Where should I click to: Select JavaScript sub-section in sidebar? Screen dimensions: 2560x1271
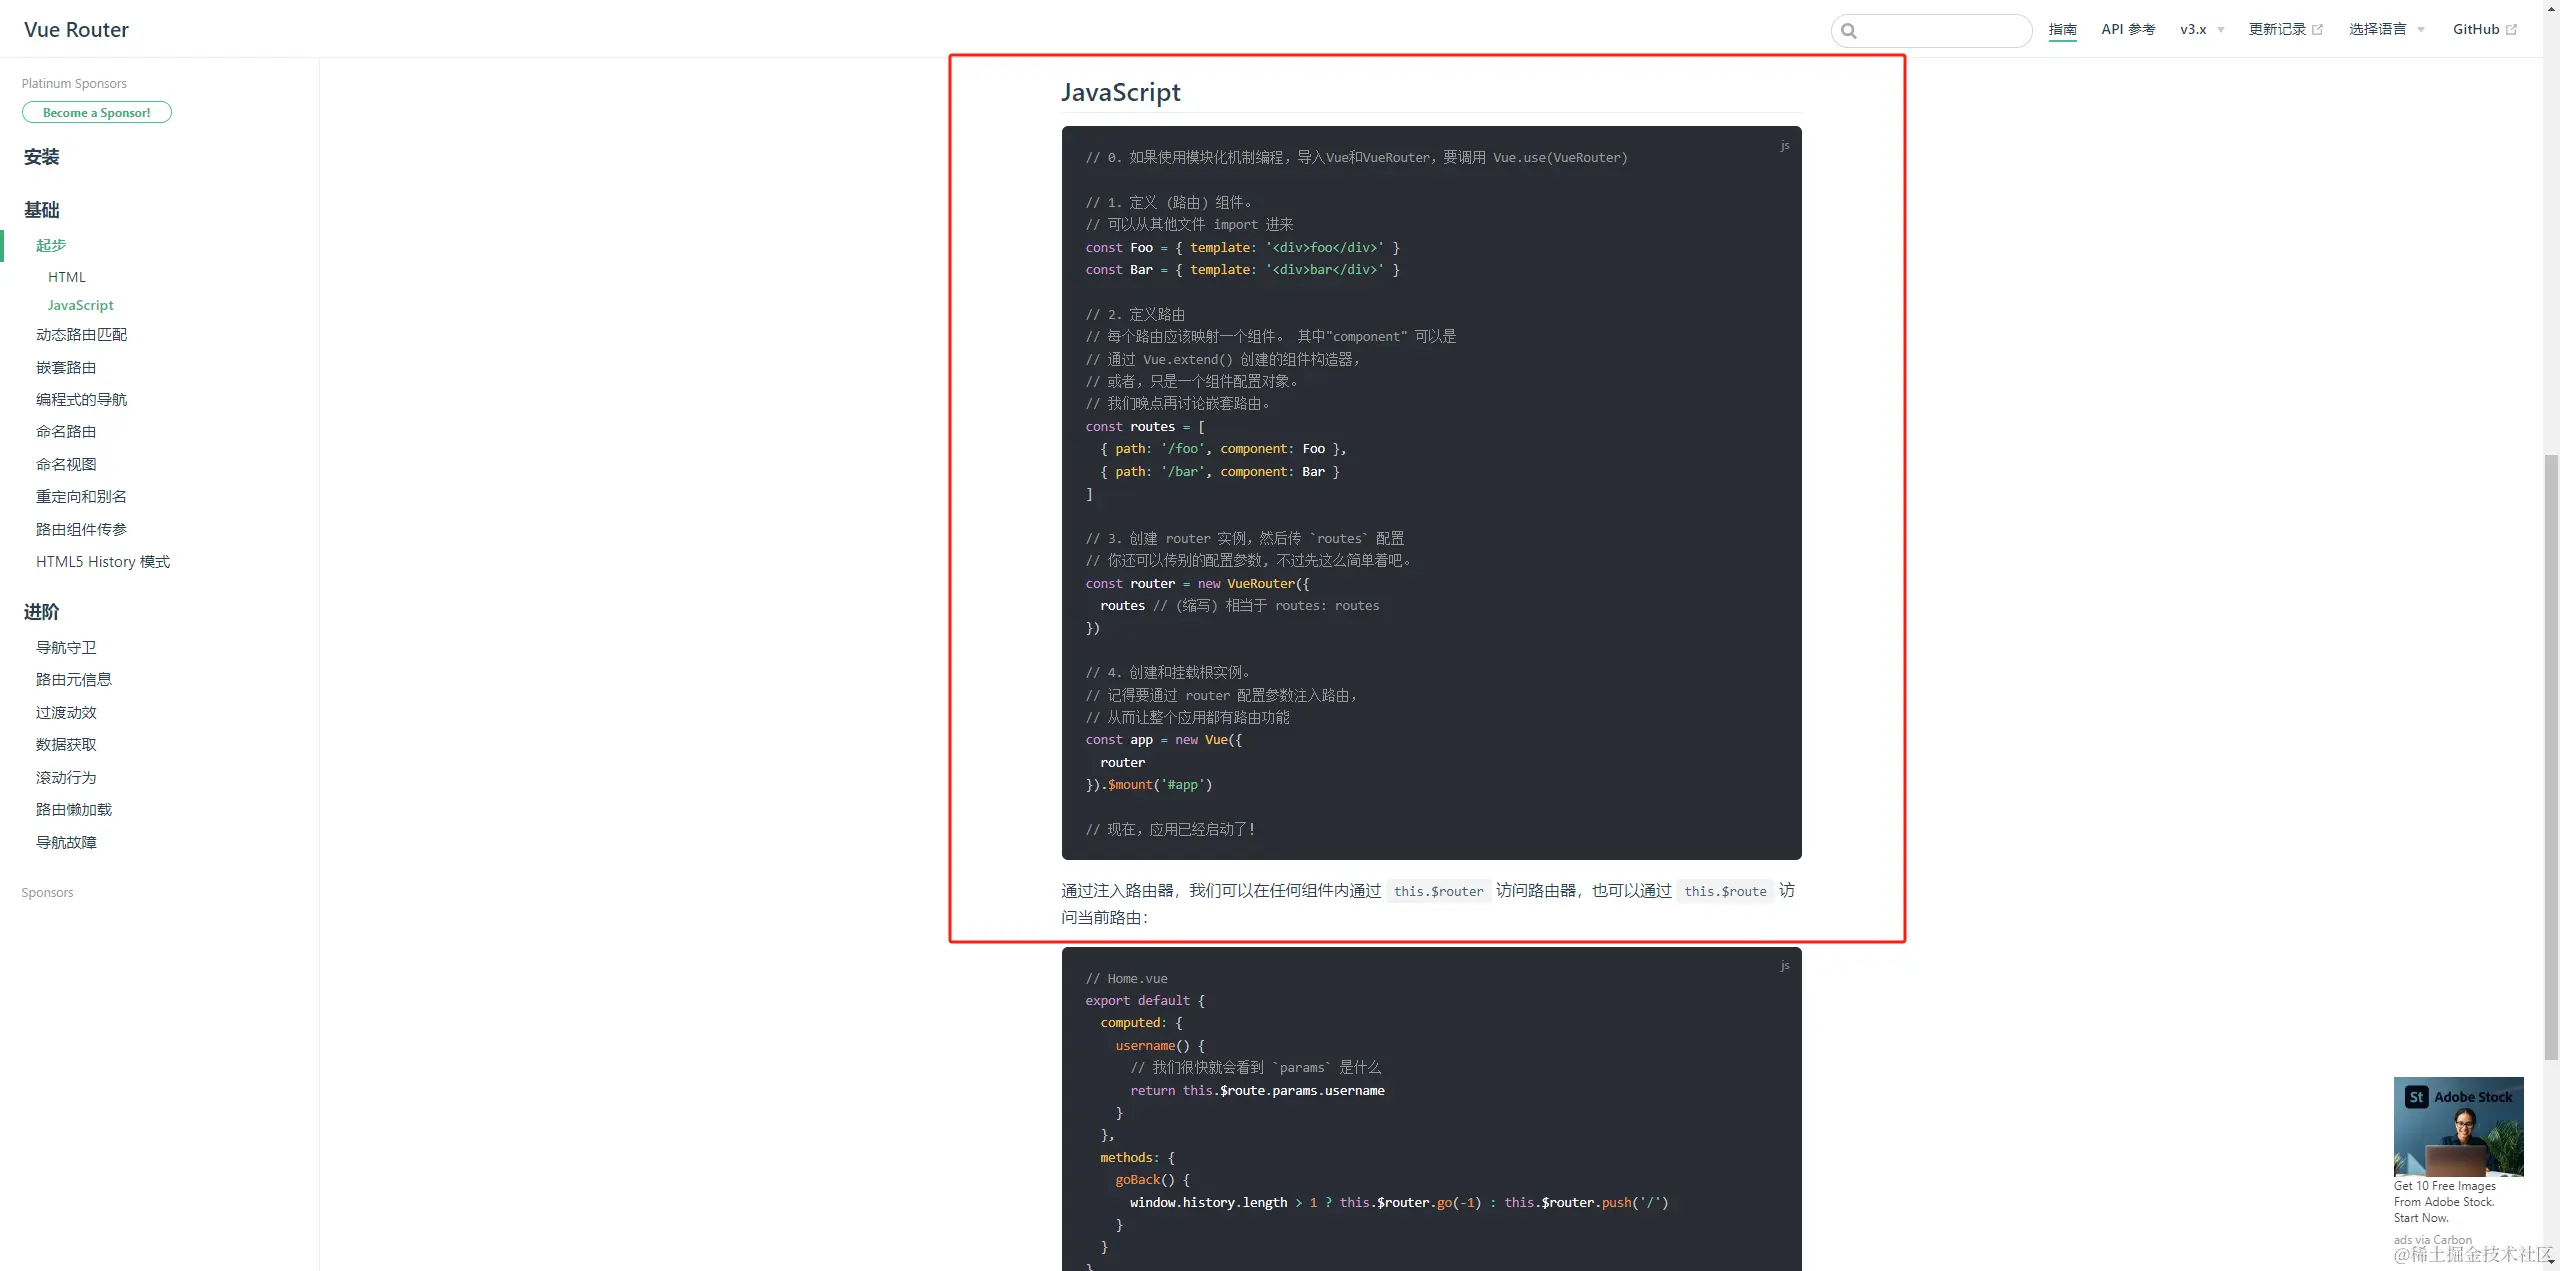pyautogui.click(x=80, y=305)
